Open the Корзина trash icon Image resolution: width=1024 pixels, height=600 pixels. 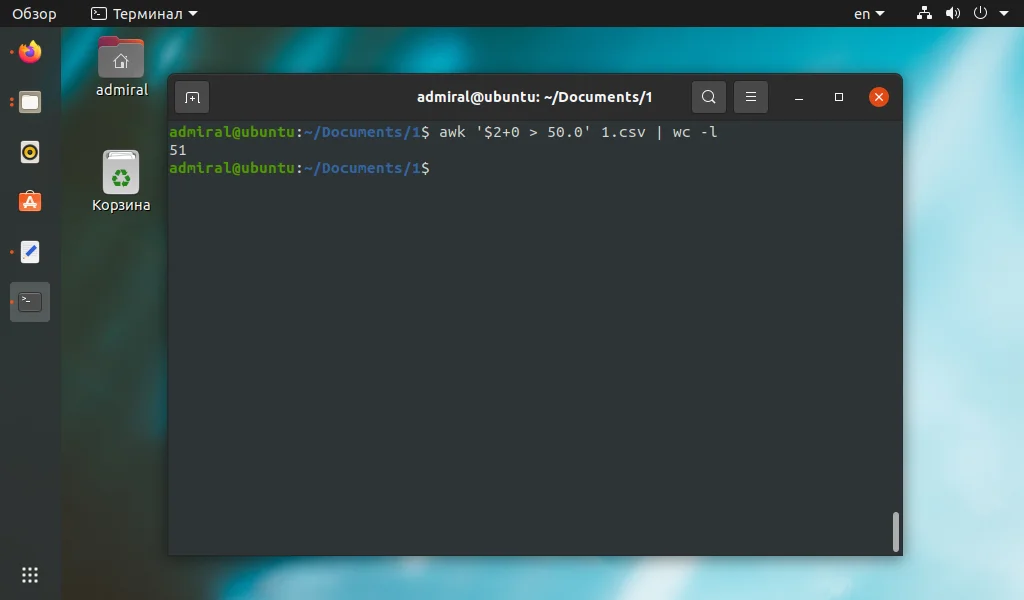click(x=121, y=182)
